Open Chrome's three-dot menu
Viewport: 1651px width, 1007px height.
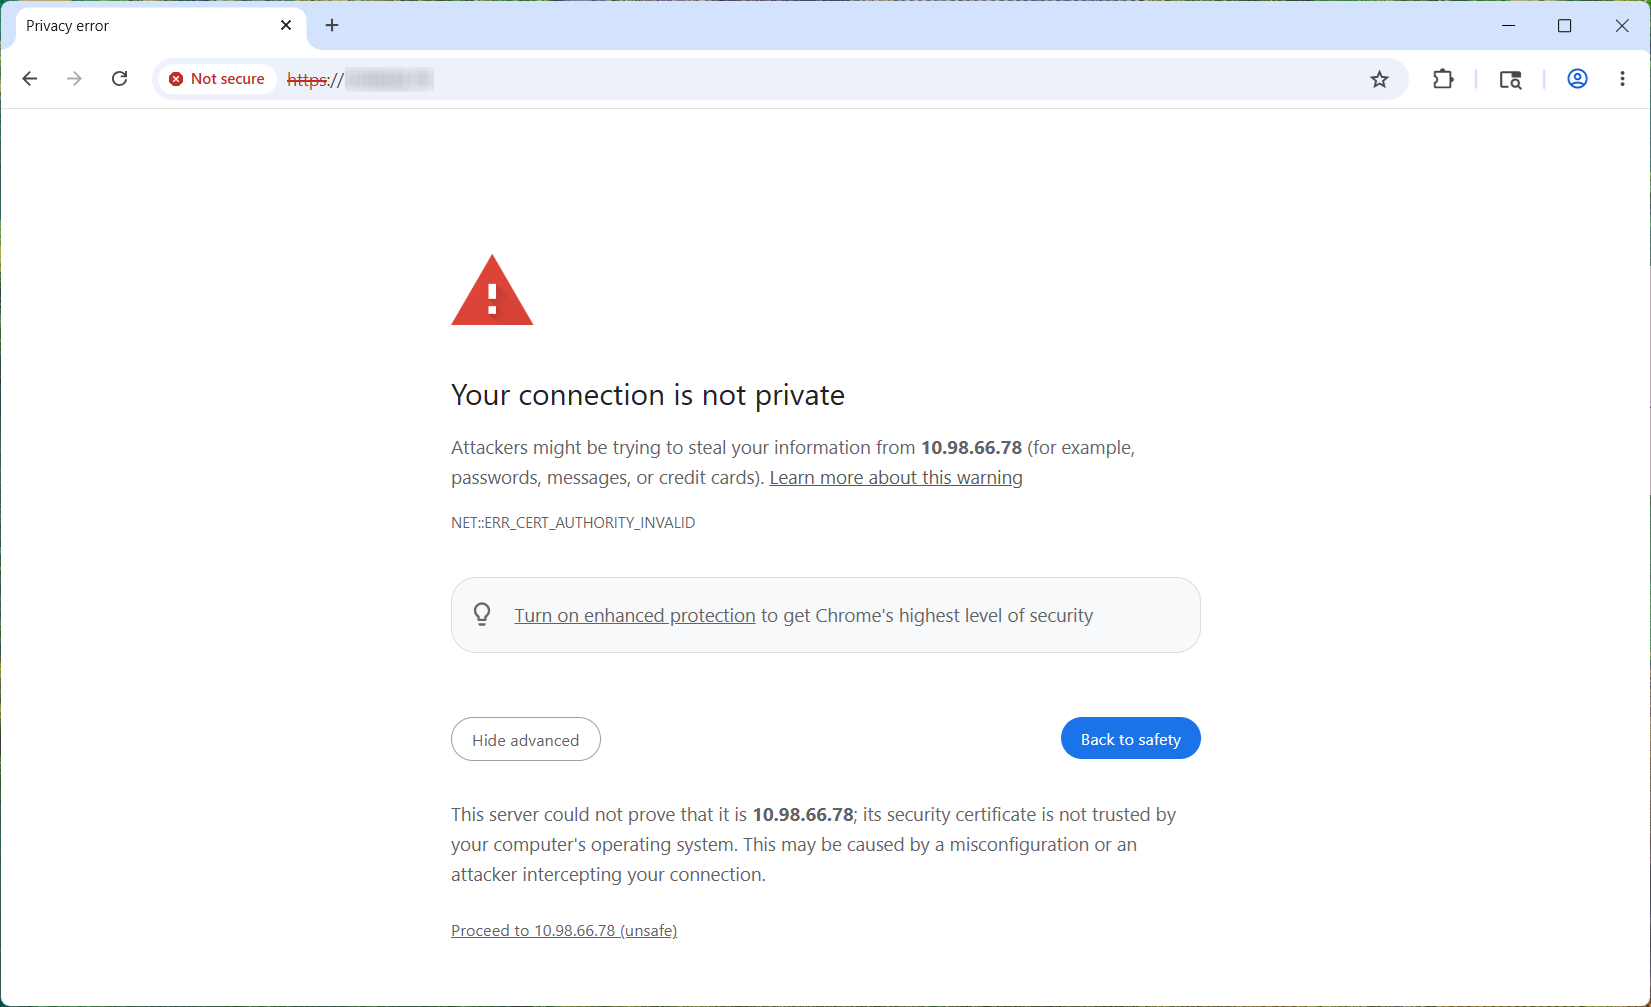pos(1622,79)
